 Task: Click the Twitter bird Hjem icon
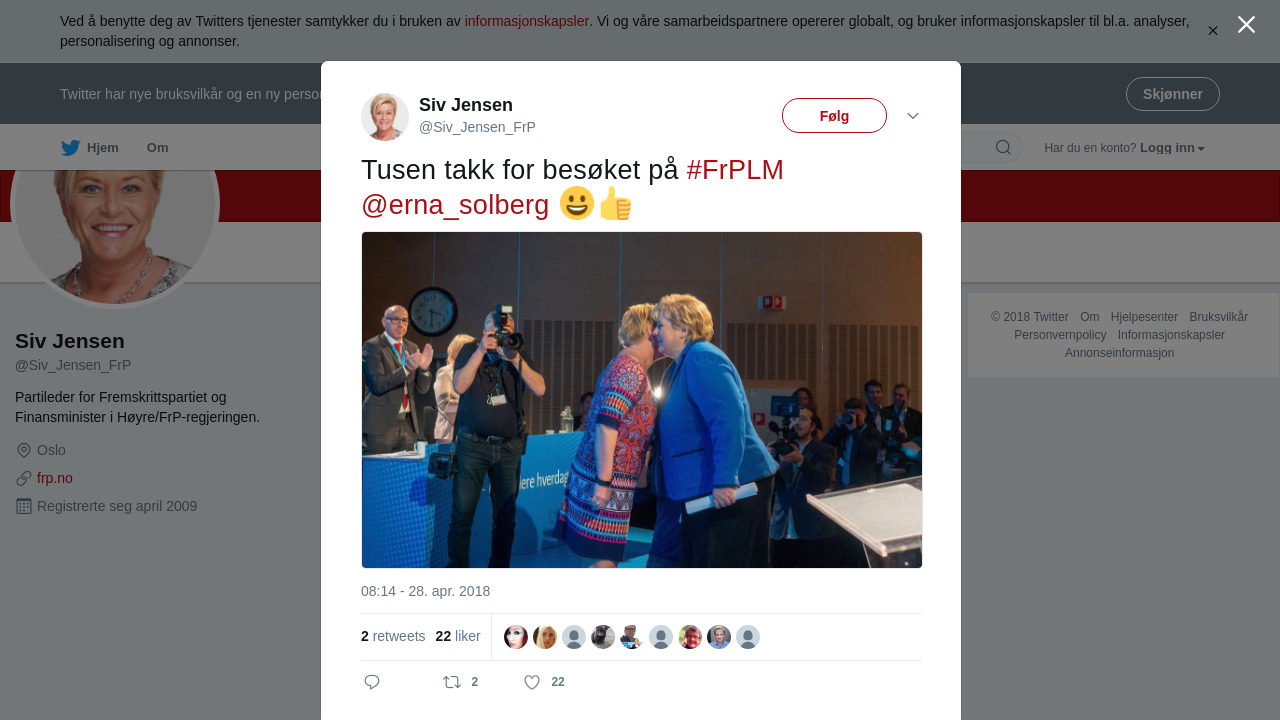70,148
